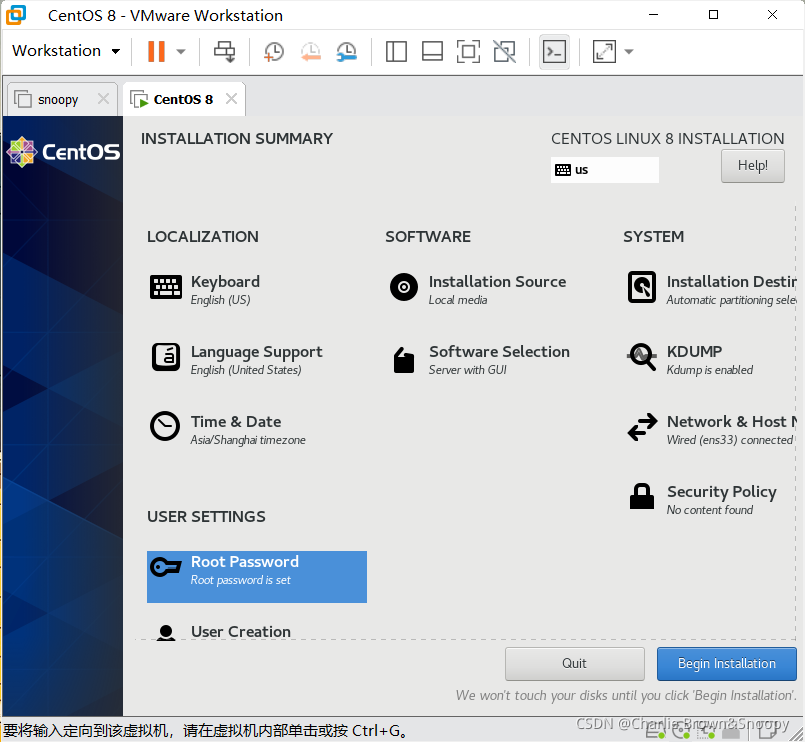805x742 pixels.
Task: Click the Unity mode toolbar icon
Action: [x=505, y=51]
